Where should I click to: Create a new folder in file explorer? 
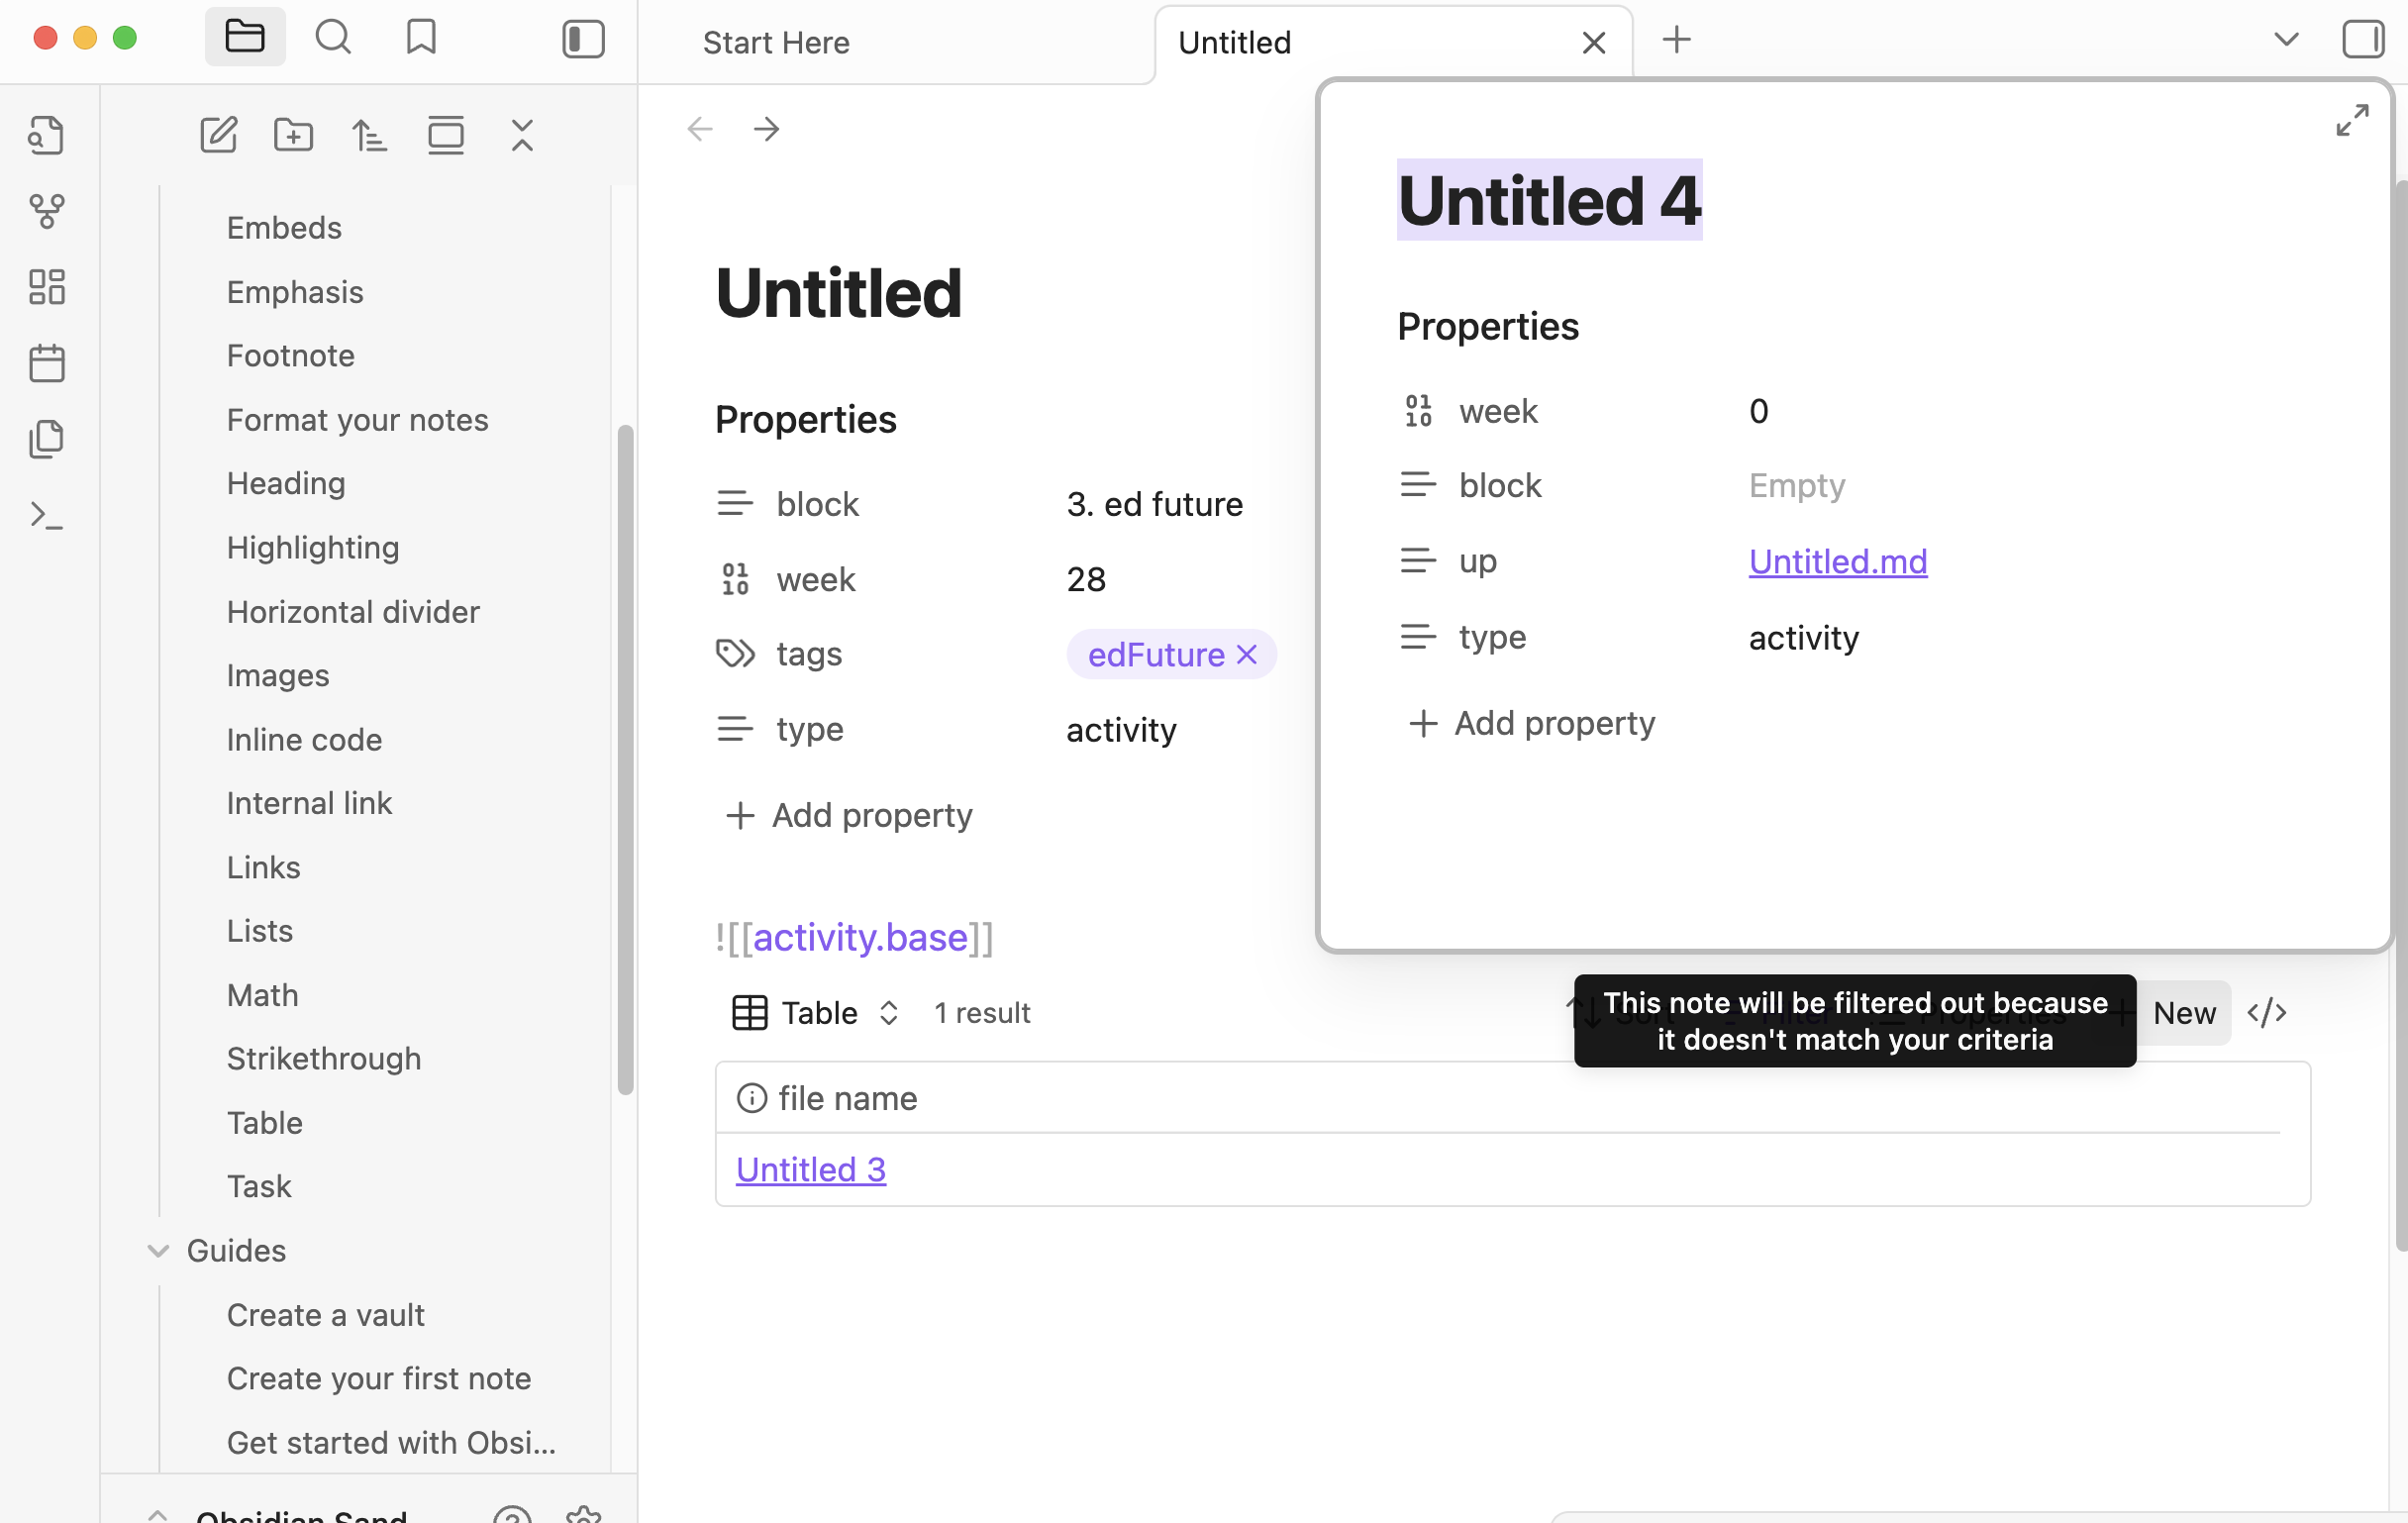[x=293, y=135]
